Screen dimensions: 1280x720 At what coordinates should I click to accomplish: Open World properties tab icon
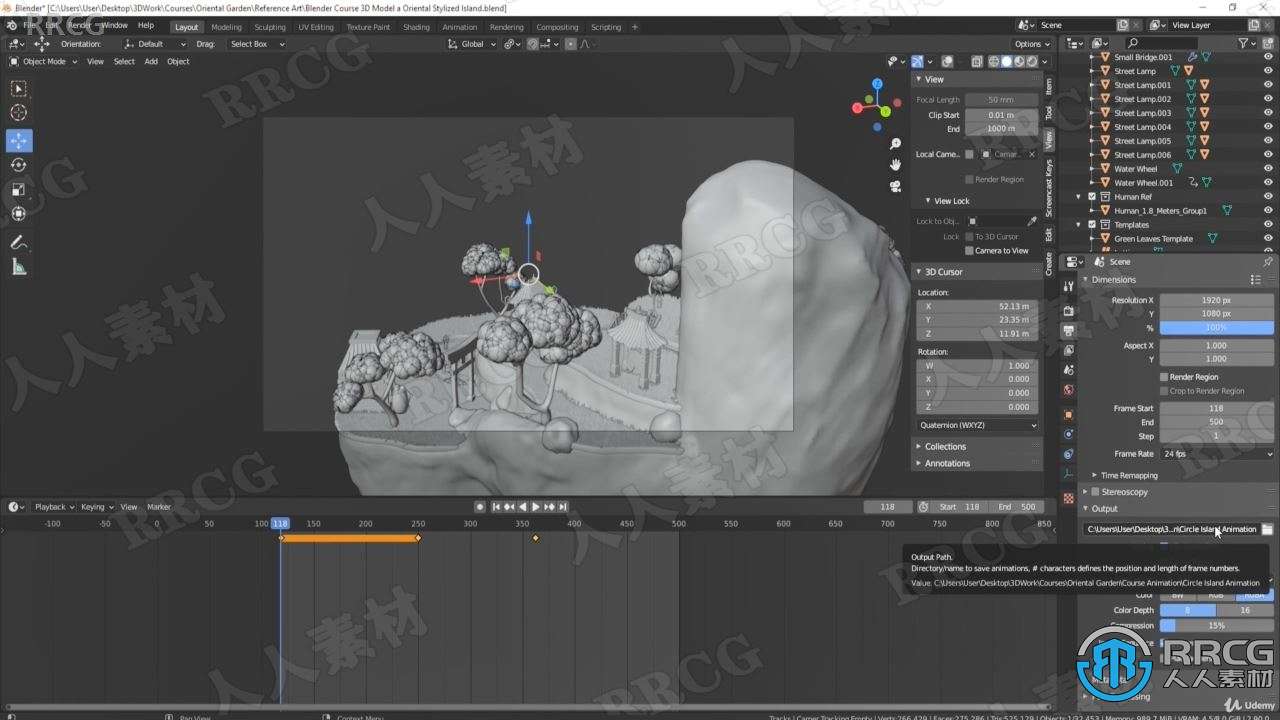click(1068, 390)
